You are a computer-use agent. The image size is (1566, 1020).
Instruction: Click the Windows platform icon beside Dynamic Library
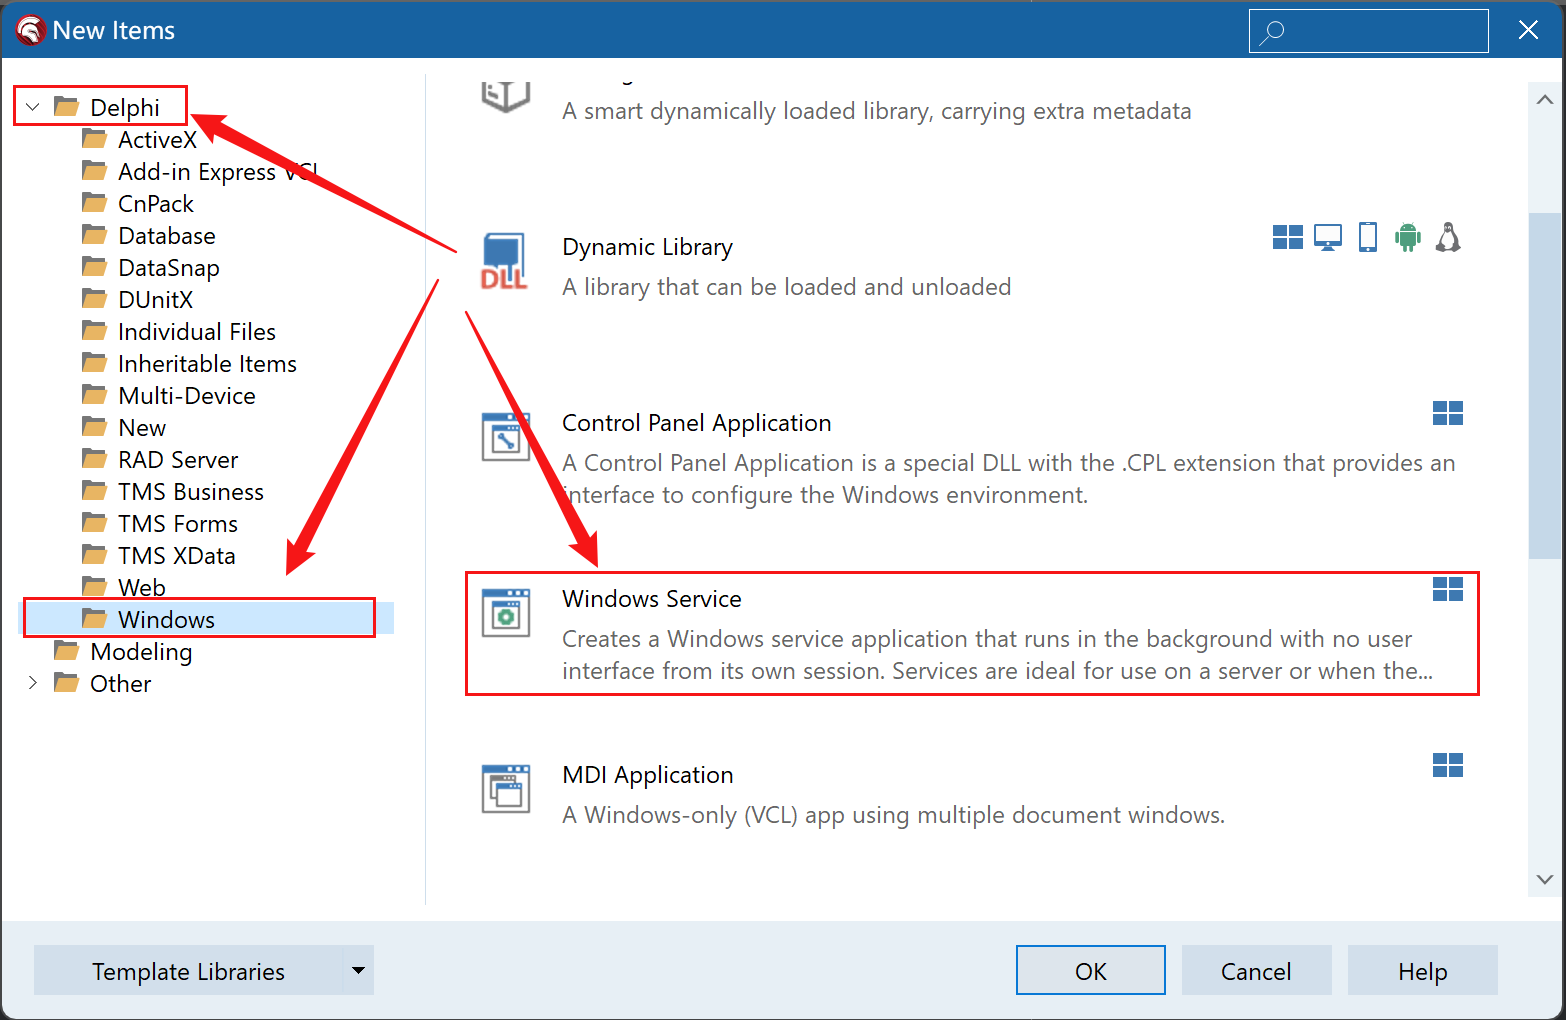pos(1288,237)
